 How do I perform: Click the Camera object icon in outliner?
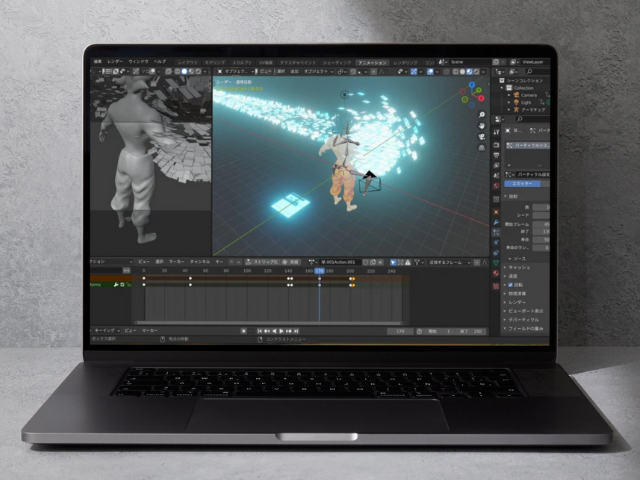(516, 95)
